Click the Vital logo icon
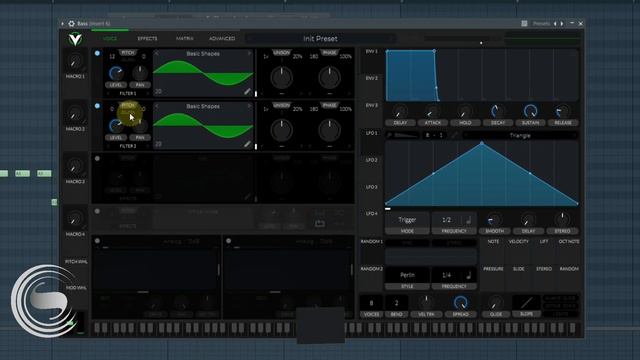 [x=75, y=39]
